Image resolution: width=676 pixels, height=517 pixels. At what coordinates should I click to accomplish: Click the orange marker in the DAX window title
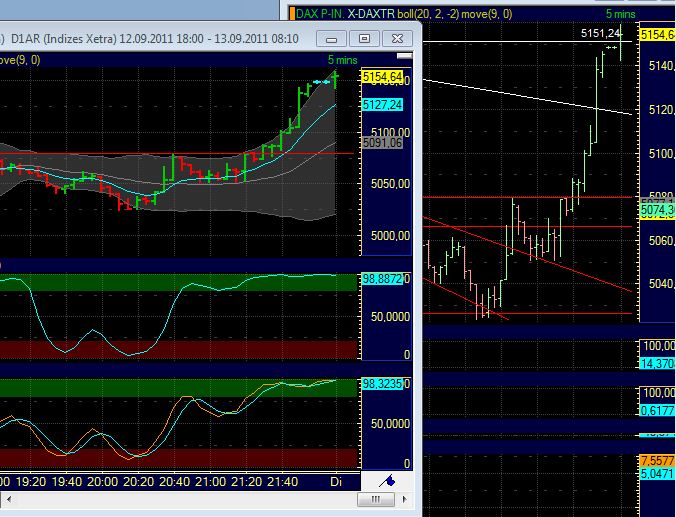pyautogui.click(x=292, y=13)
